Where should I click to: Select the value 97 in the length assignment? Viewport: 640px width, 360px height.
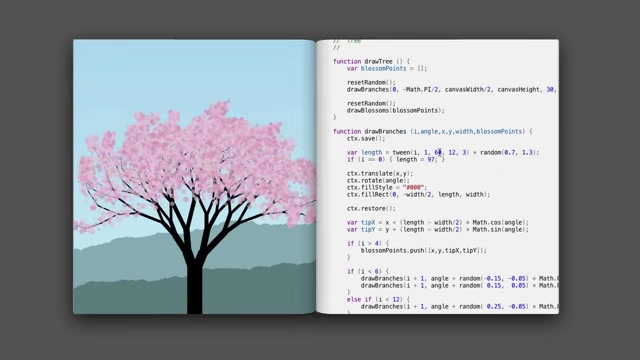tap(431, 159)
